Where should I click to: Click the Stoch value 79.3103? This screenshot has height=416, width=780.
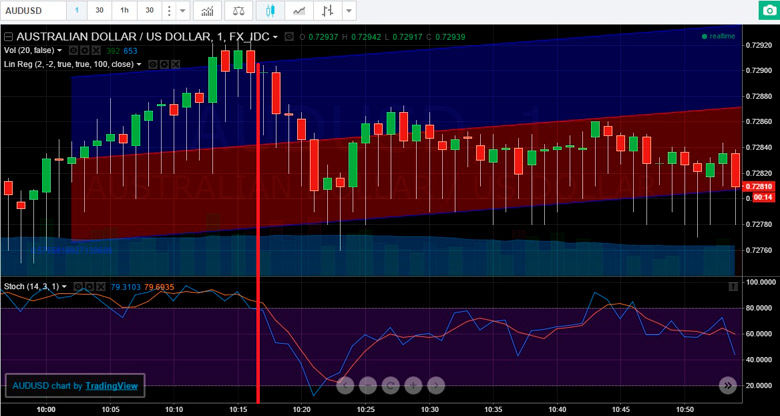click(126, 287)
